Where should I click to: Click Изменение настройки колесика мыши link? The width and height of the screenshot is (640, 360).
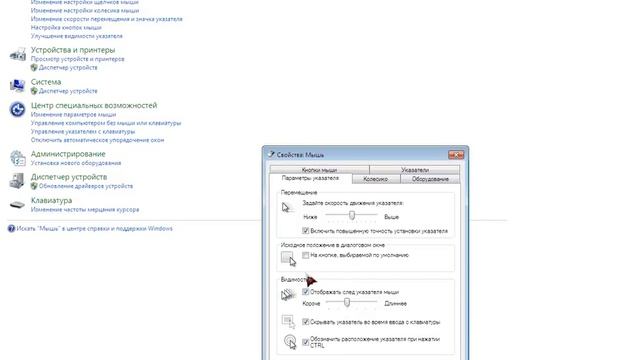point(85,11)
